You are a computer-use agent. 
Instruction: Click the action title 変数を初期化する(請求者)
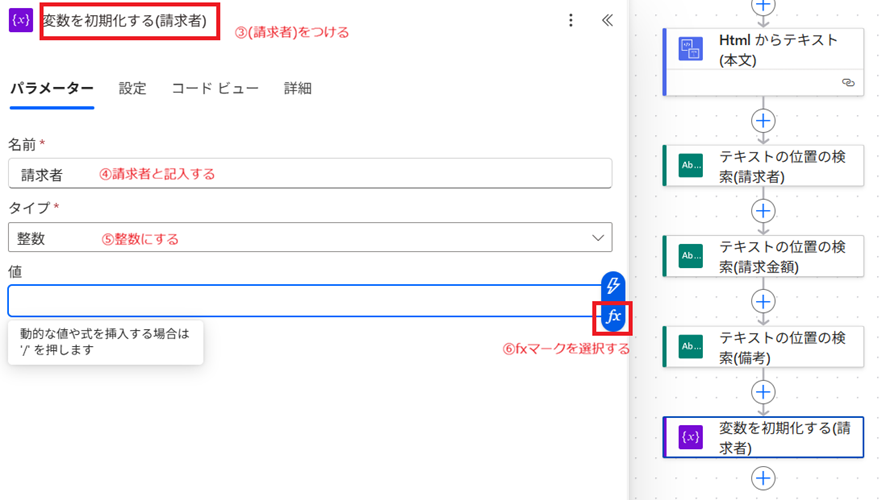click(125, 20)
